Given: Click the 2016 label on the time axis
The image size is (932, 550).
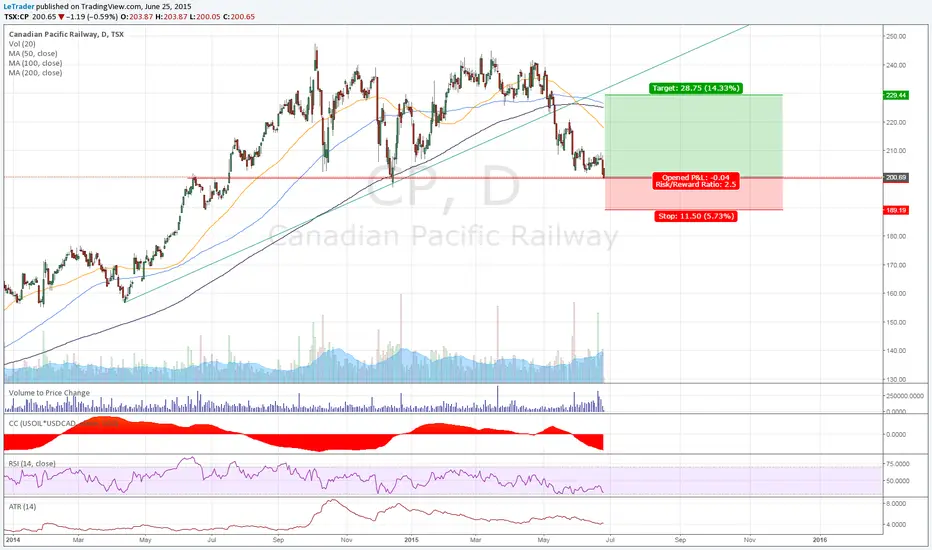Looking at the screenshot, I should coord(819,540).
